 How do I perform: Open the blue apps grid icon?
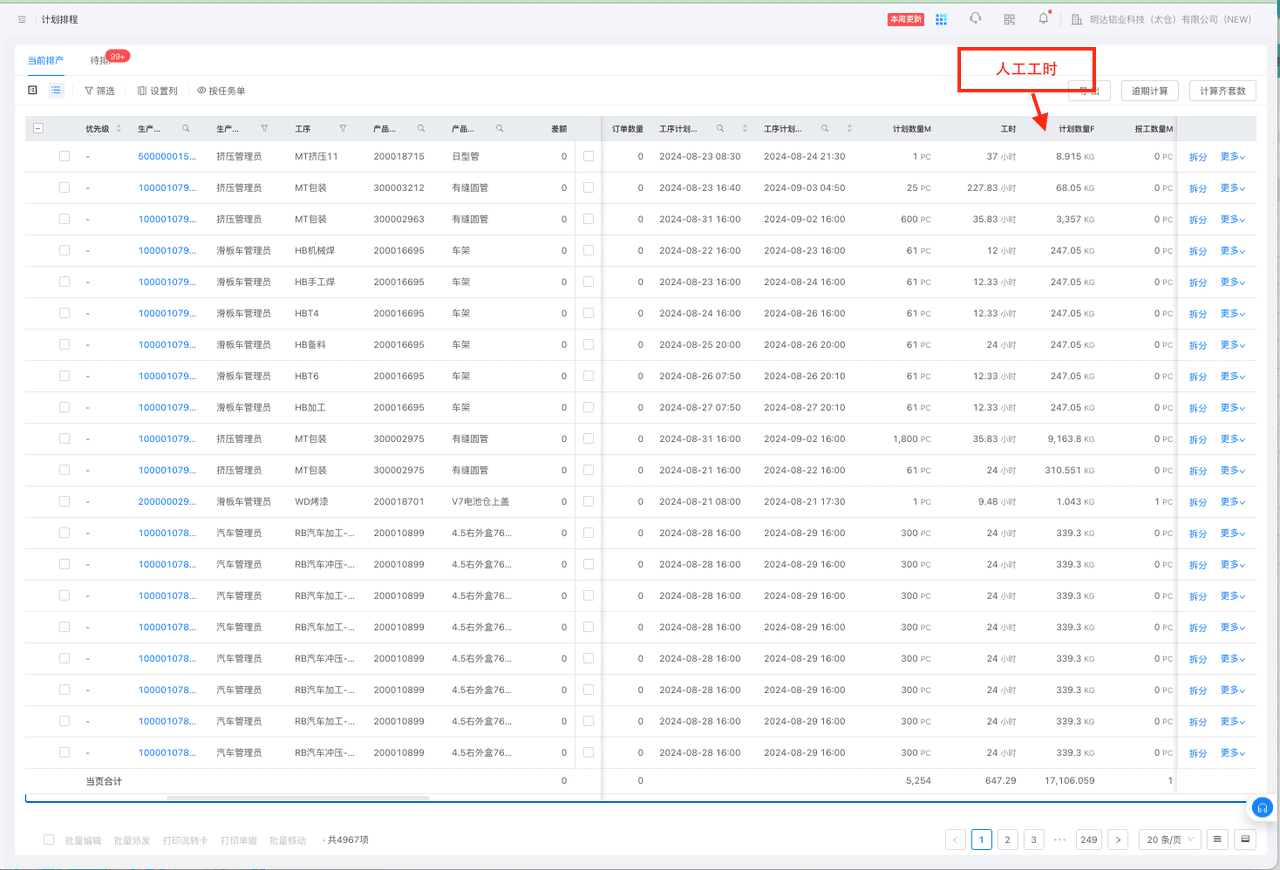tap(941, 19)
